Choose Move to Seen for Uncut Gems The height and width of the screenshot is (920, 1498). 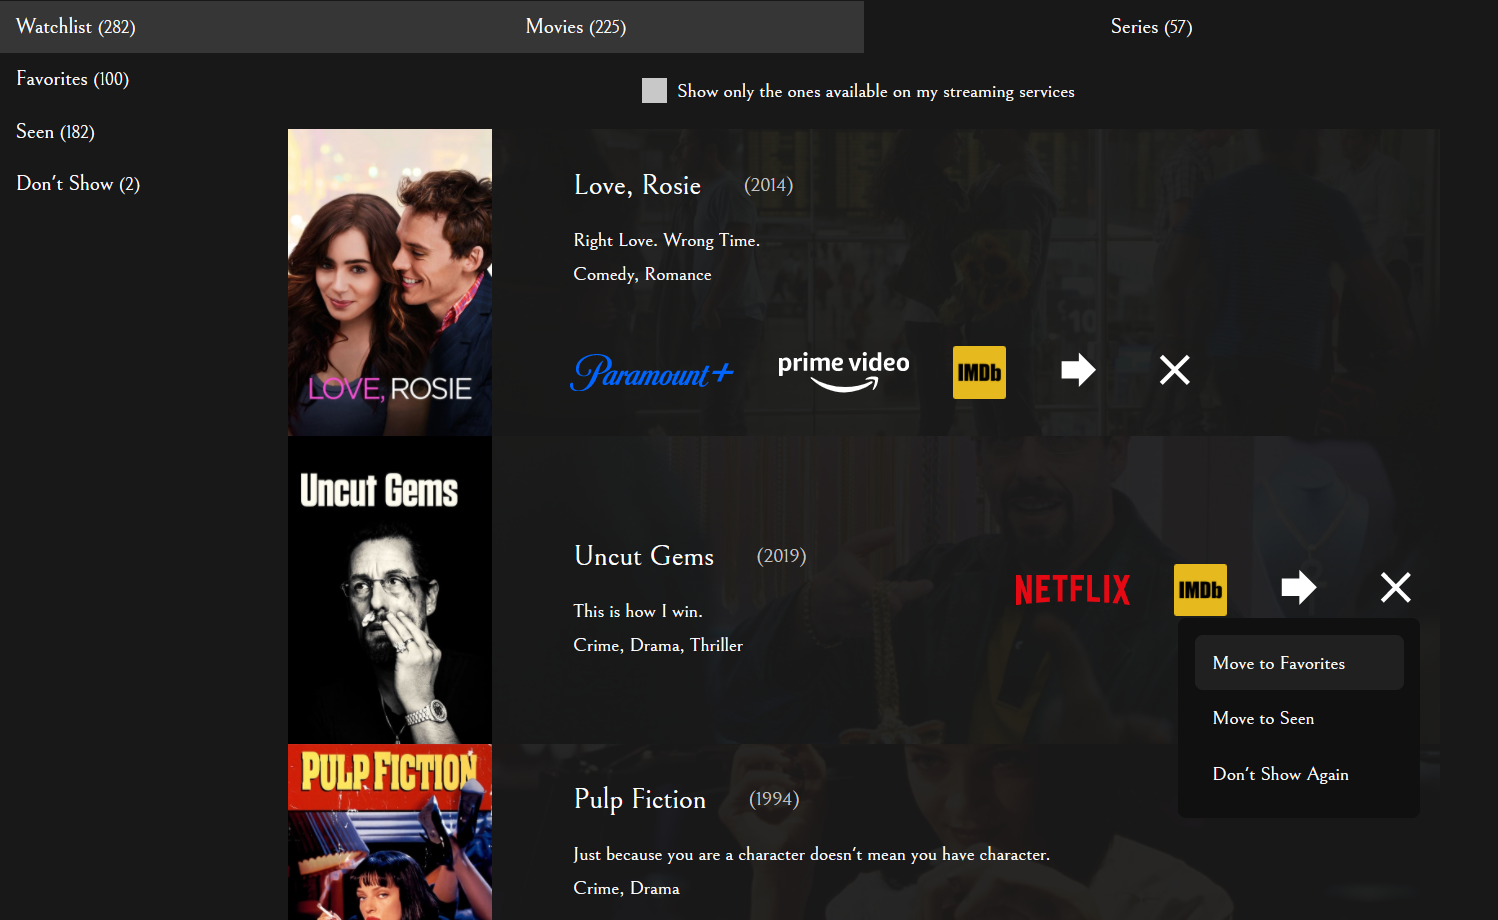click(1263, 718)
